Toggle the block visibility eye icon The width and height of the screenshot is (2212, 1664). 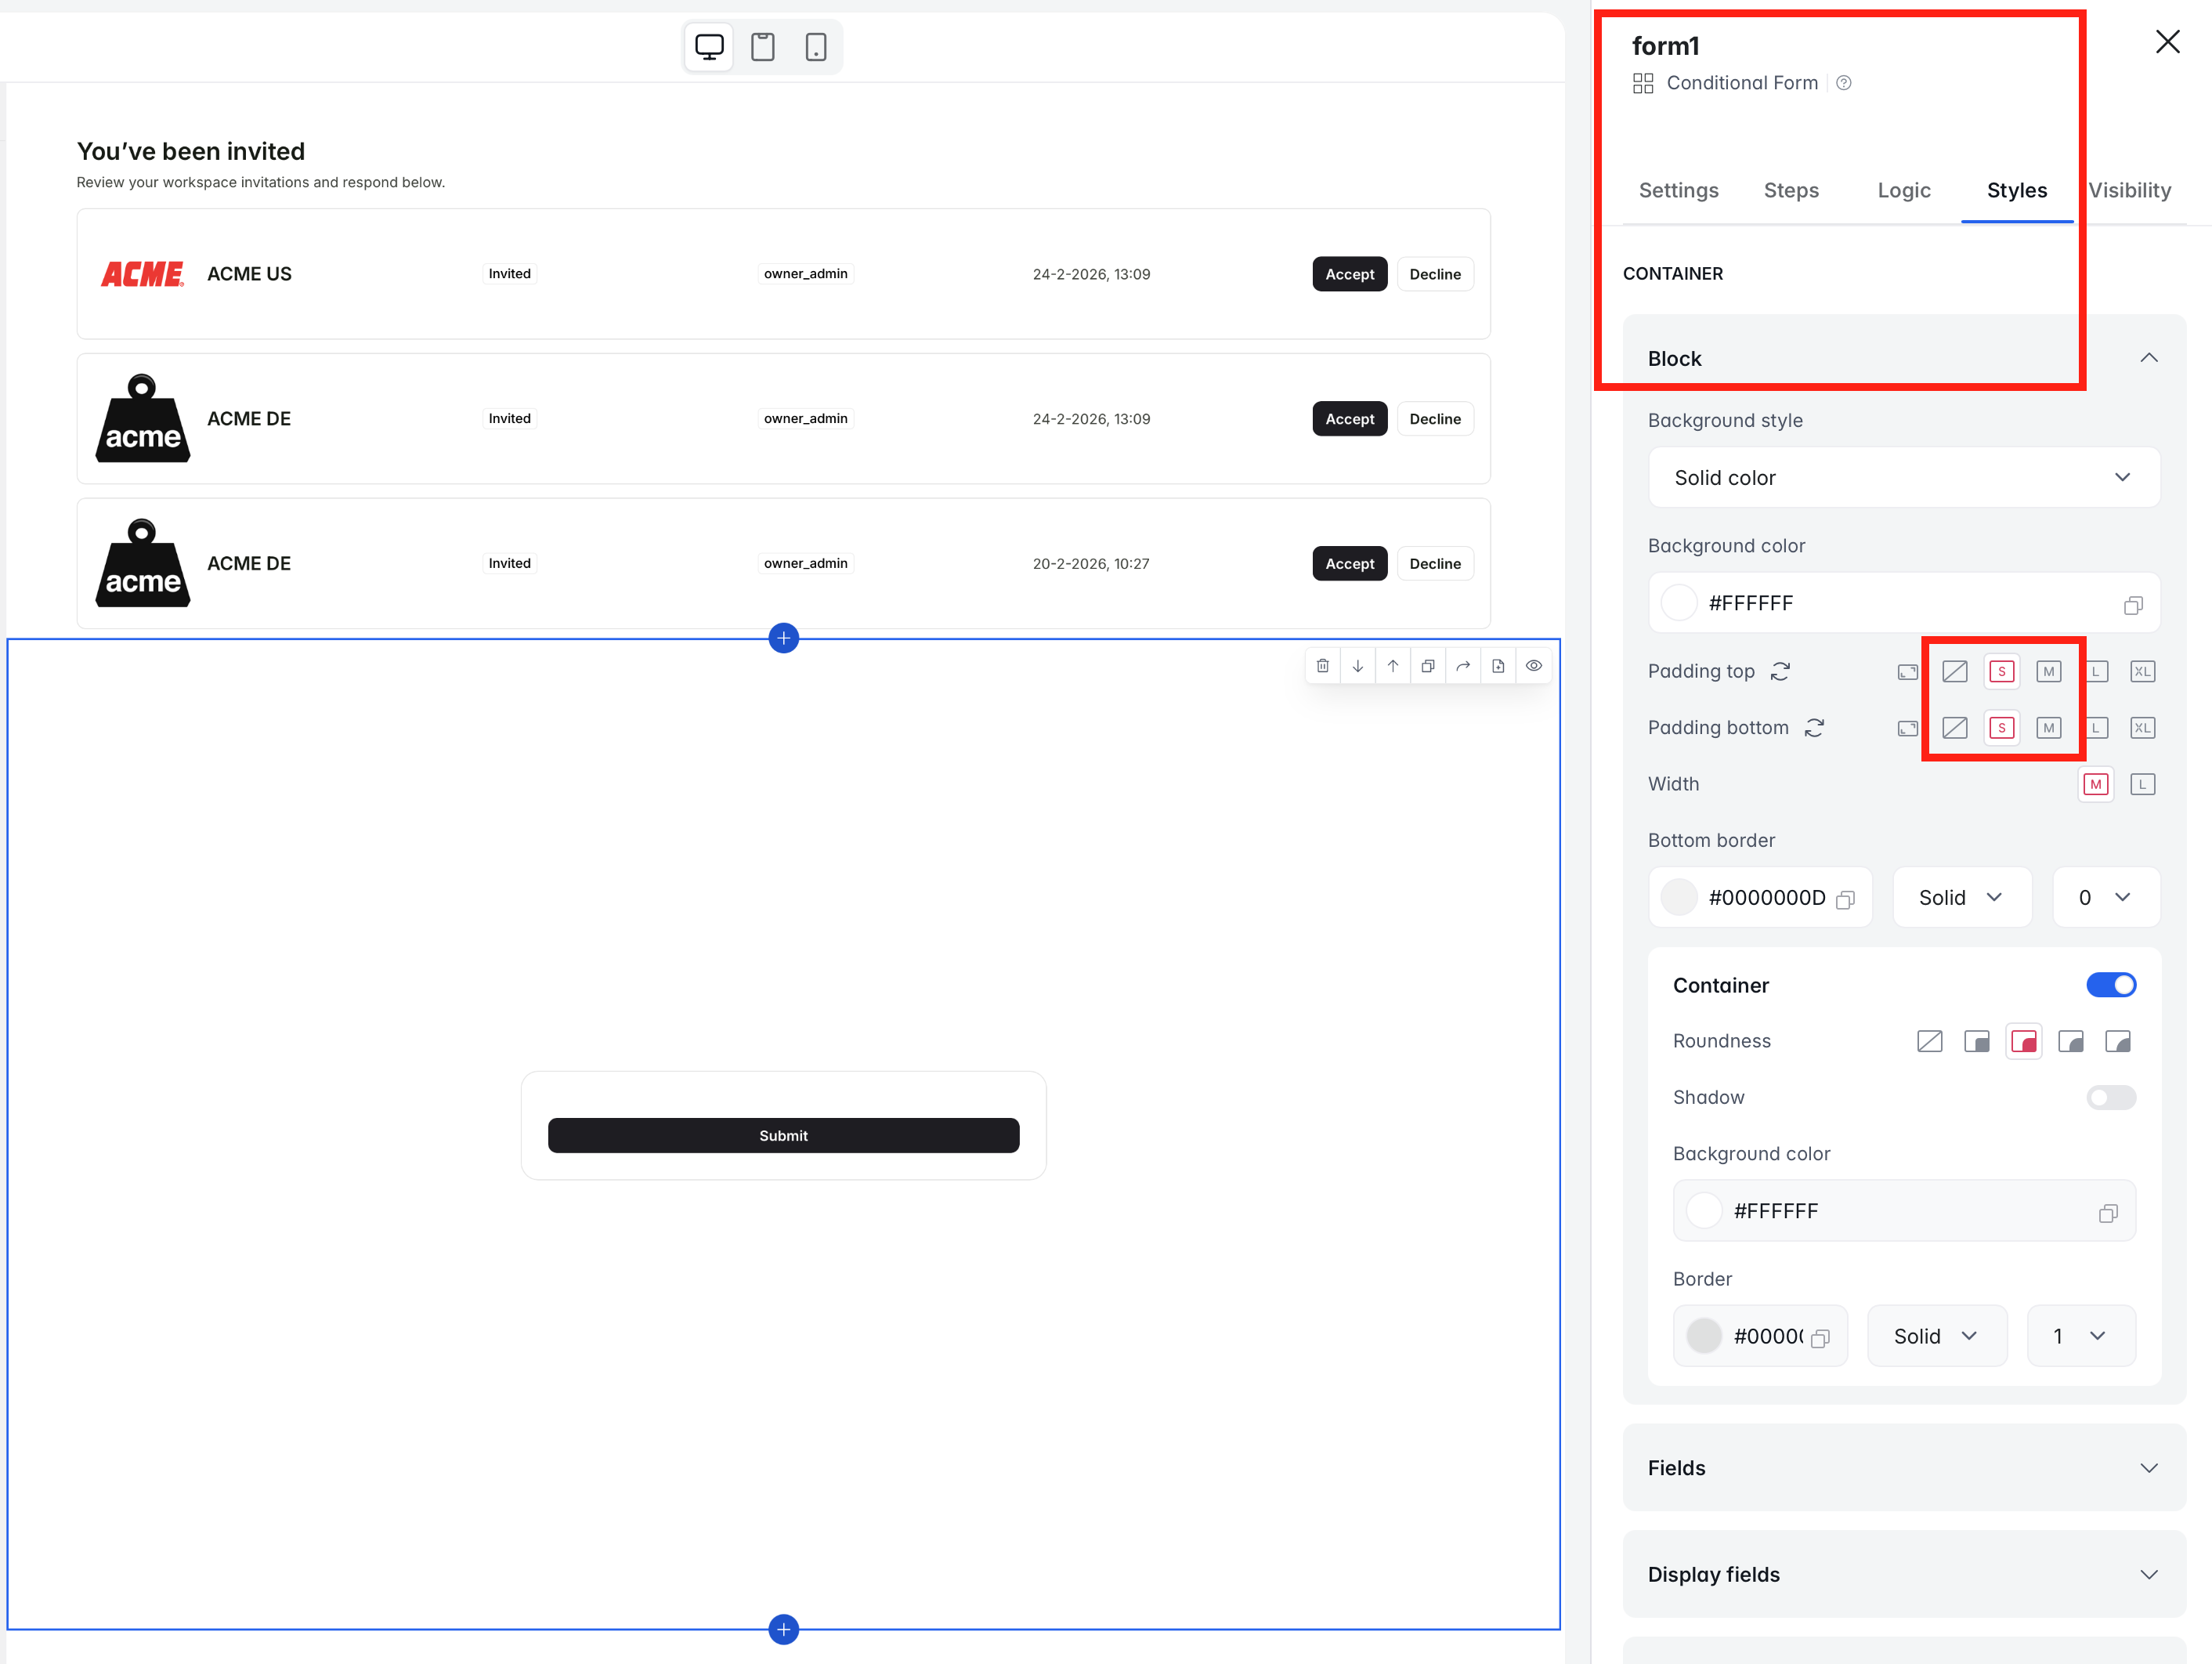1533,666
